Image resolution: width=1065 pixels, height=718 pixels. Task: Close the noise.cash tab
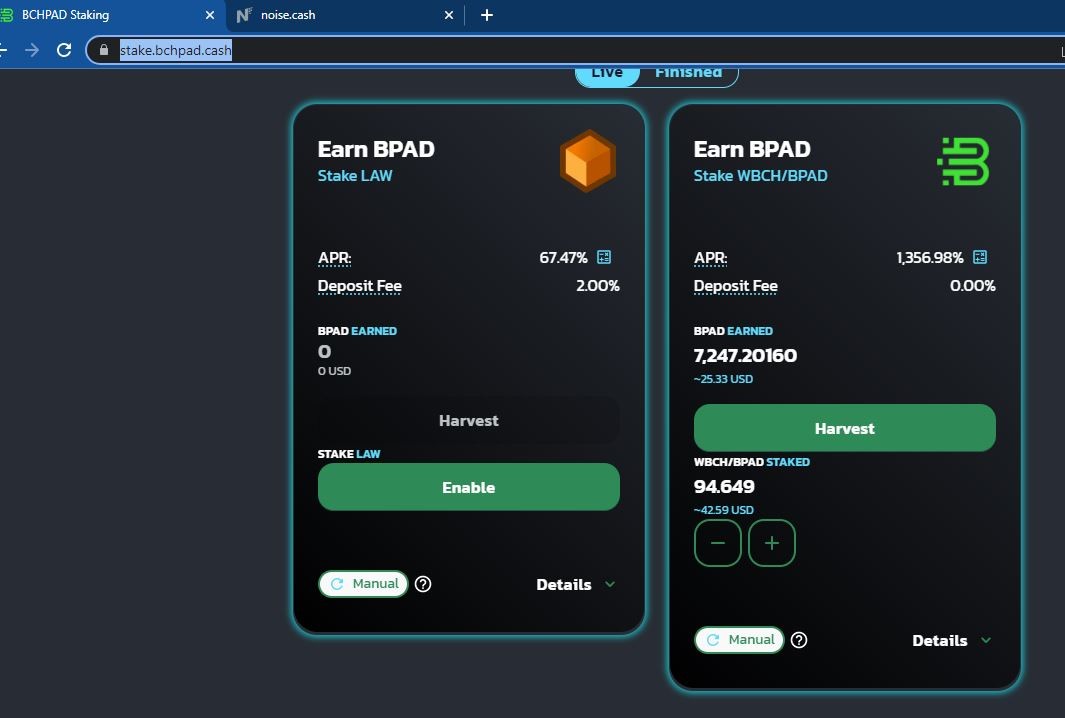coord(449,15)
